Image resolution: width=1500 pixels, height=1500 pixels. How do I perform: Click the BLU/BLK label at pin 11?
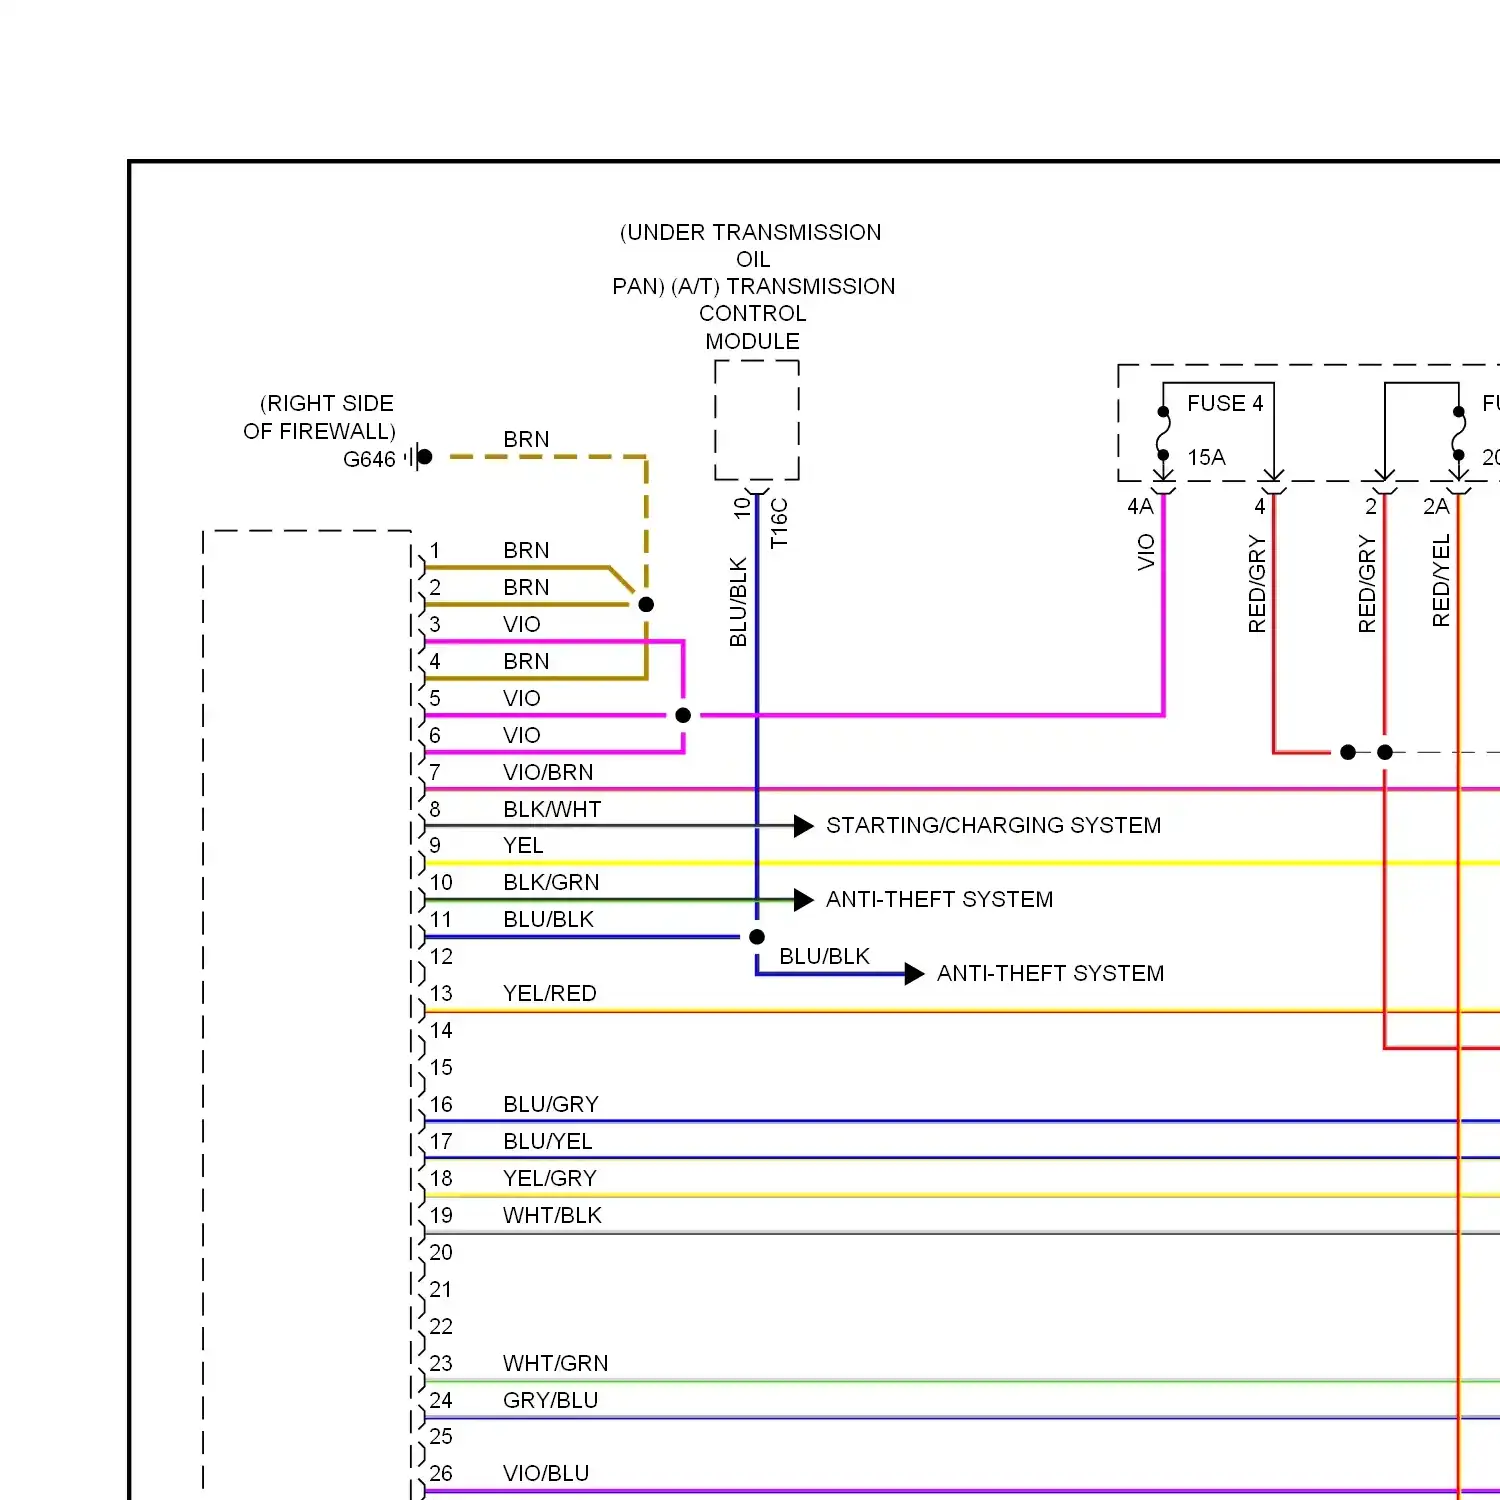pos(548,919)
